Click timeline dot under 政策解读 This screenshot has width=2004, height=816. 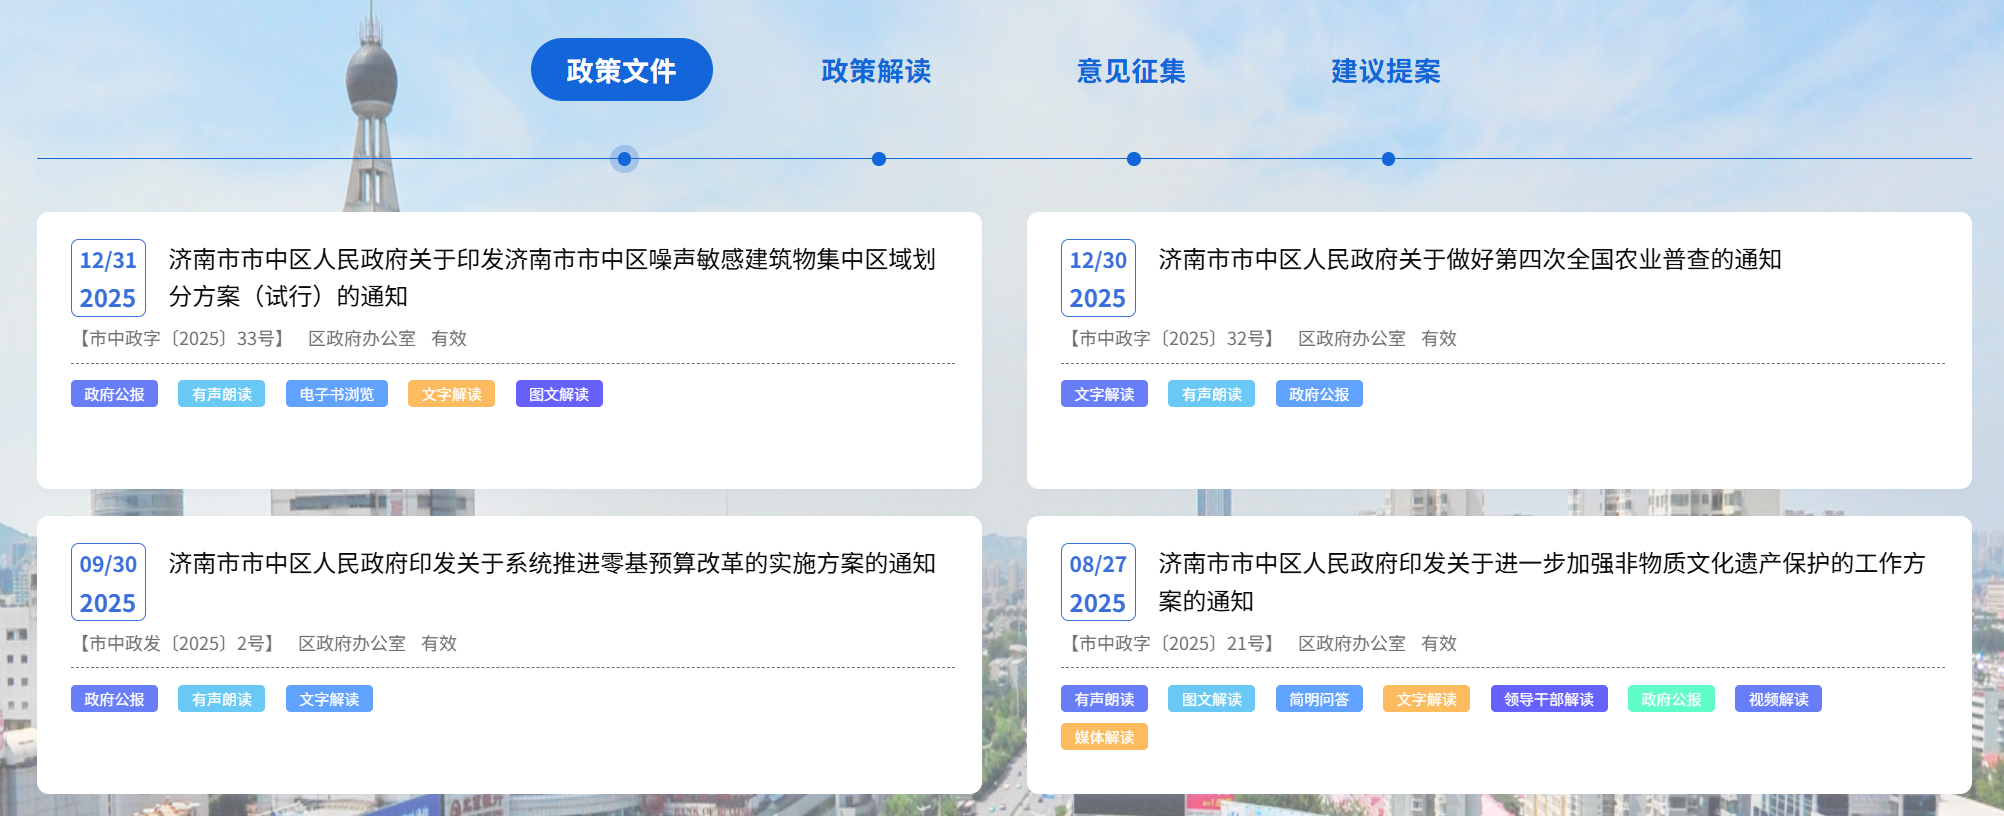879,159
